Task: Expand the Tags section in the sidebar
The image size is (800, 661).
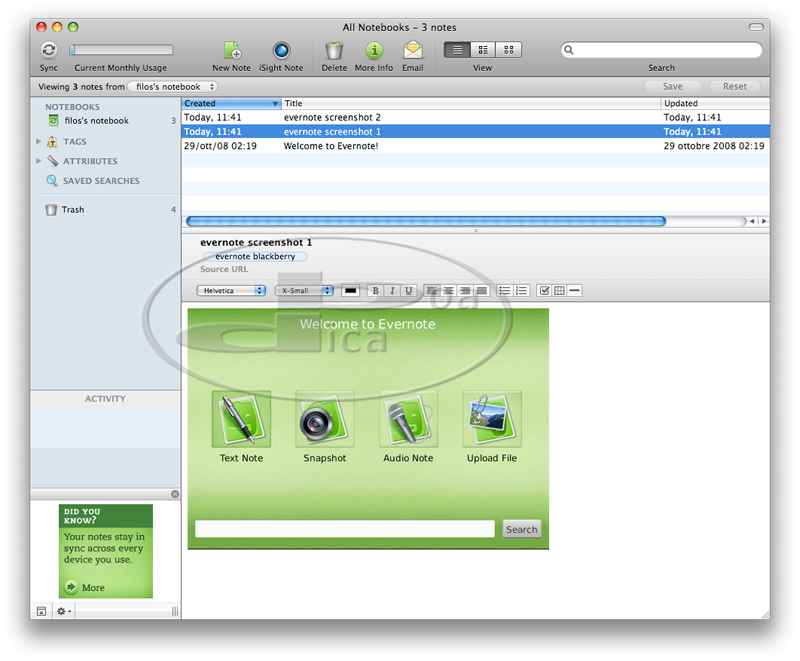Action: tap(39, 142)
